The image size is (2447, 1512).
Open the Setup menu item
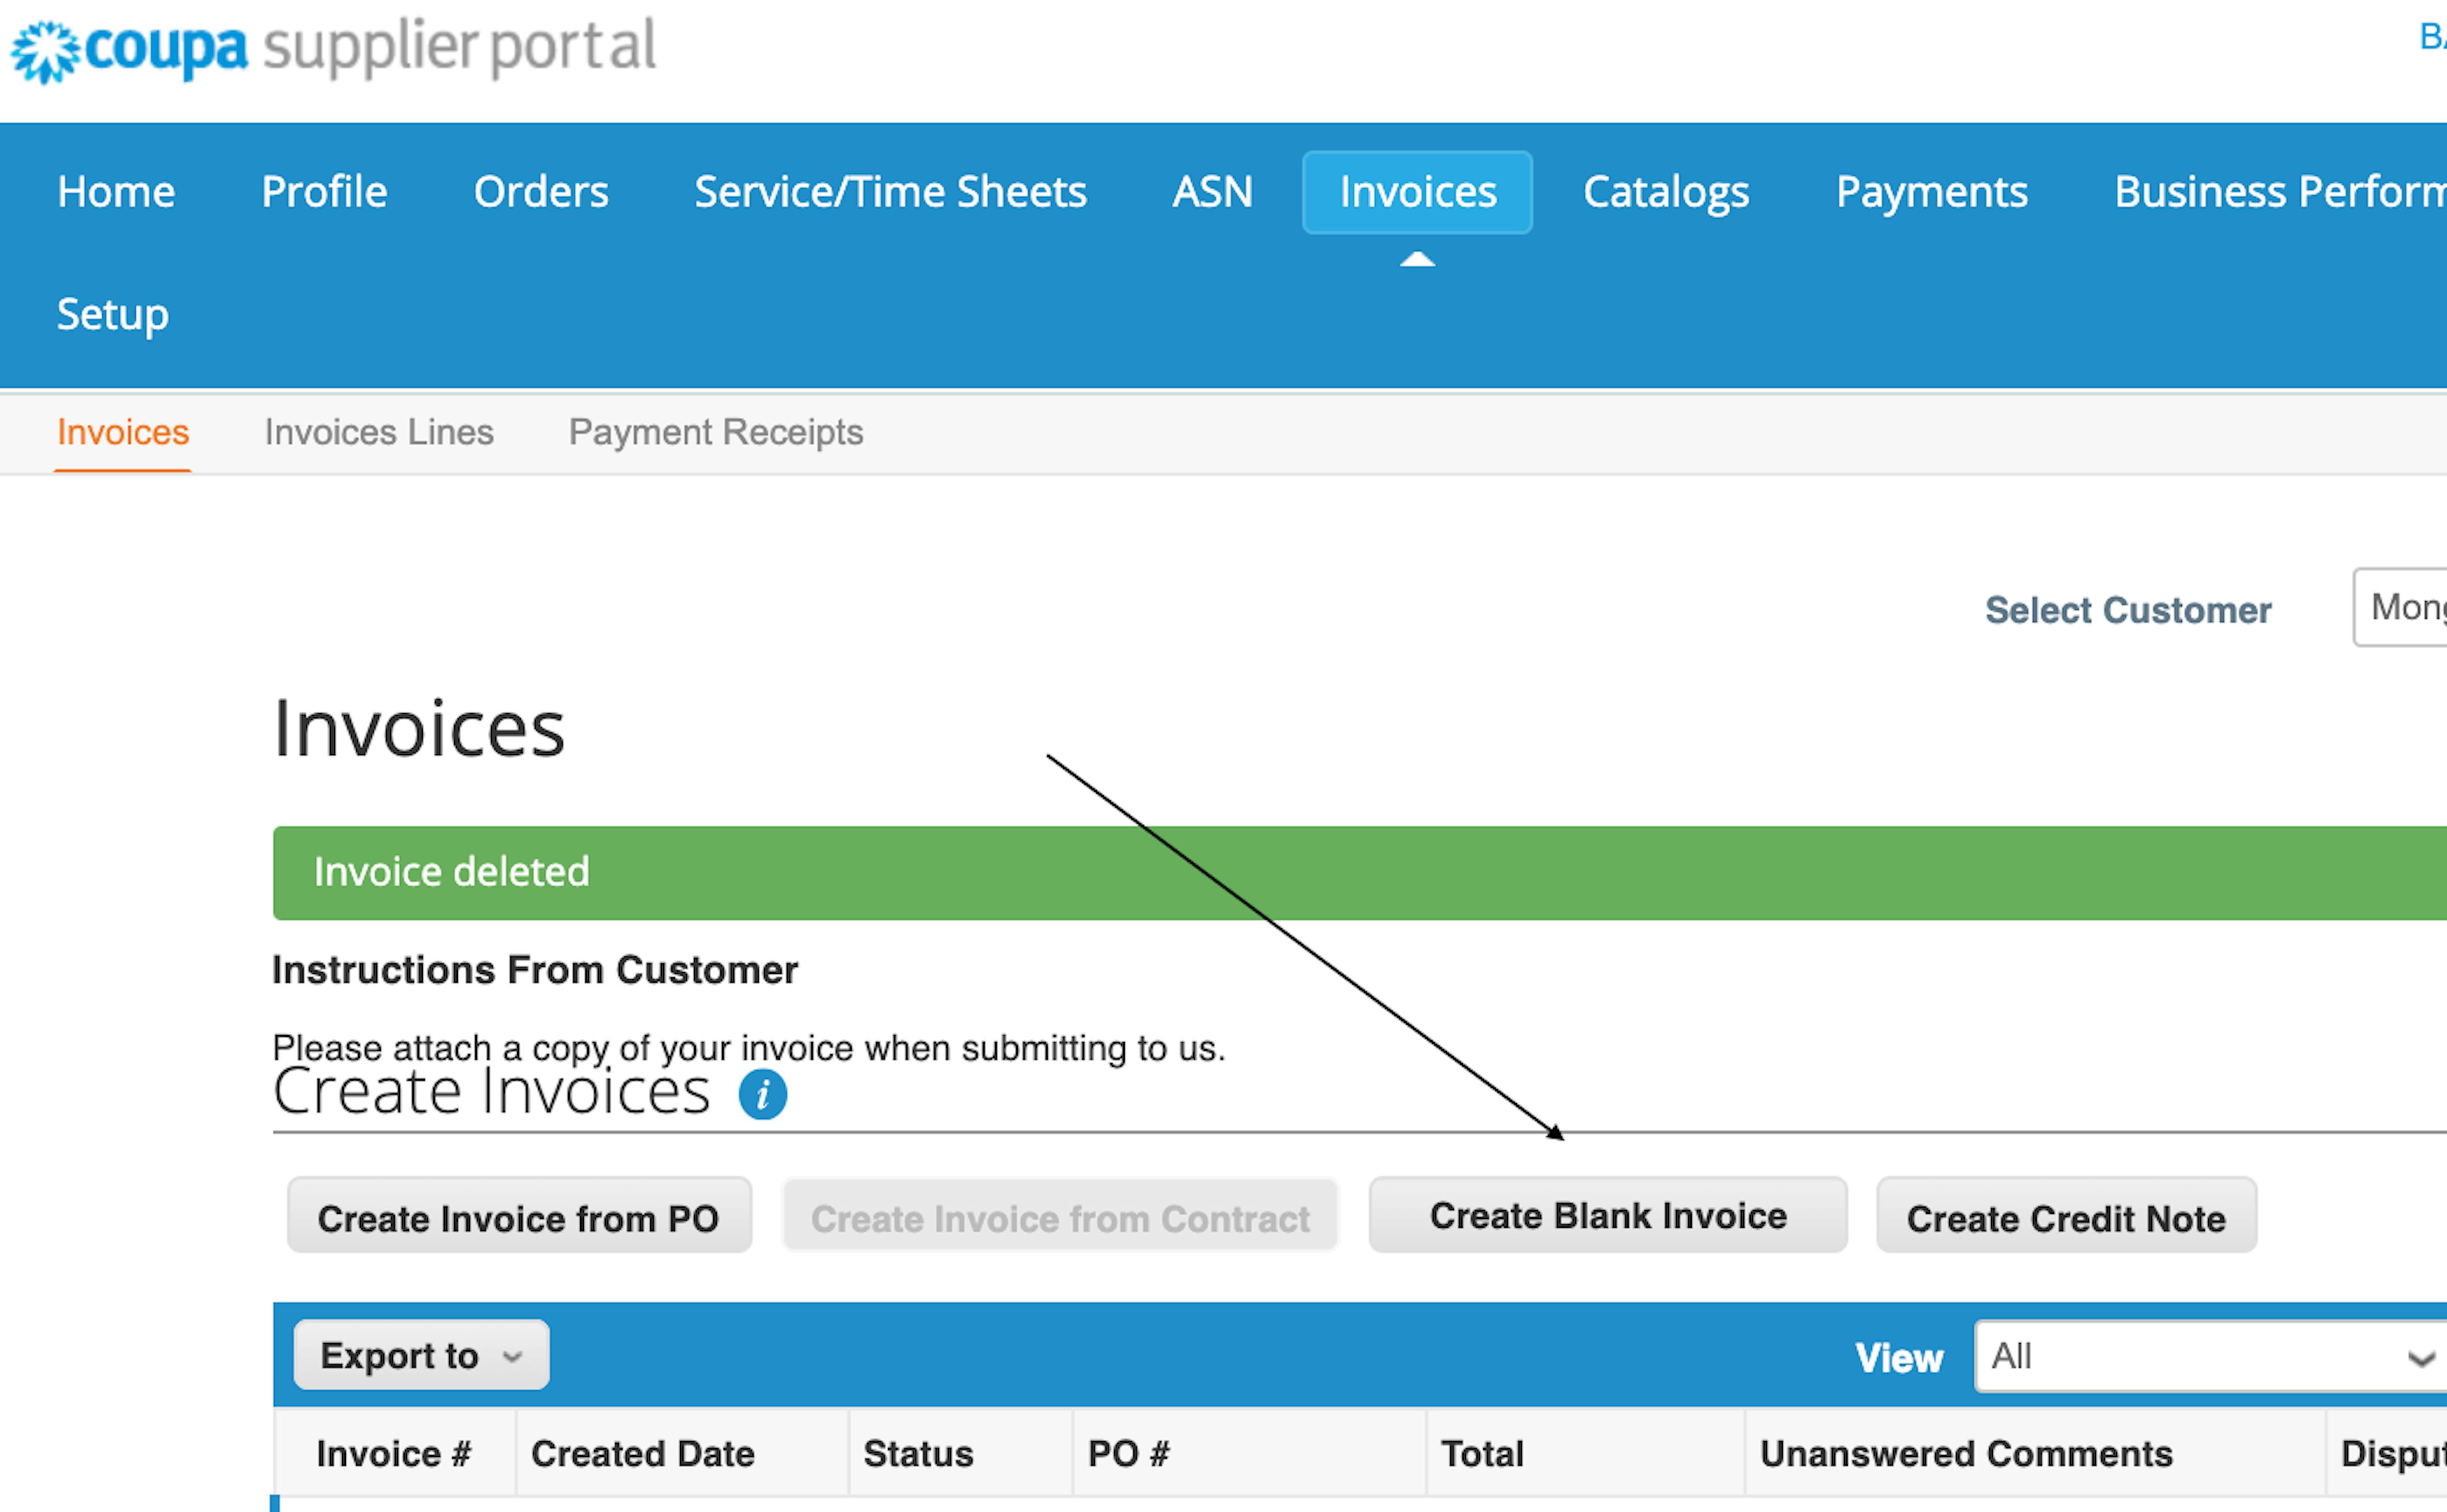(113, 315)
